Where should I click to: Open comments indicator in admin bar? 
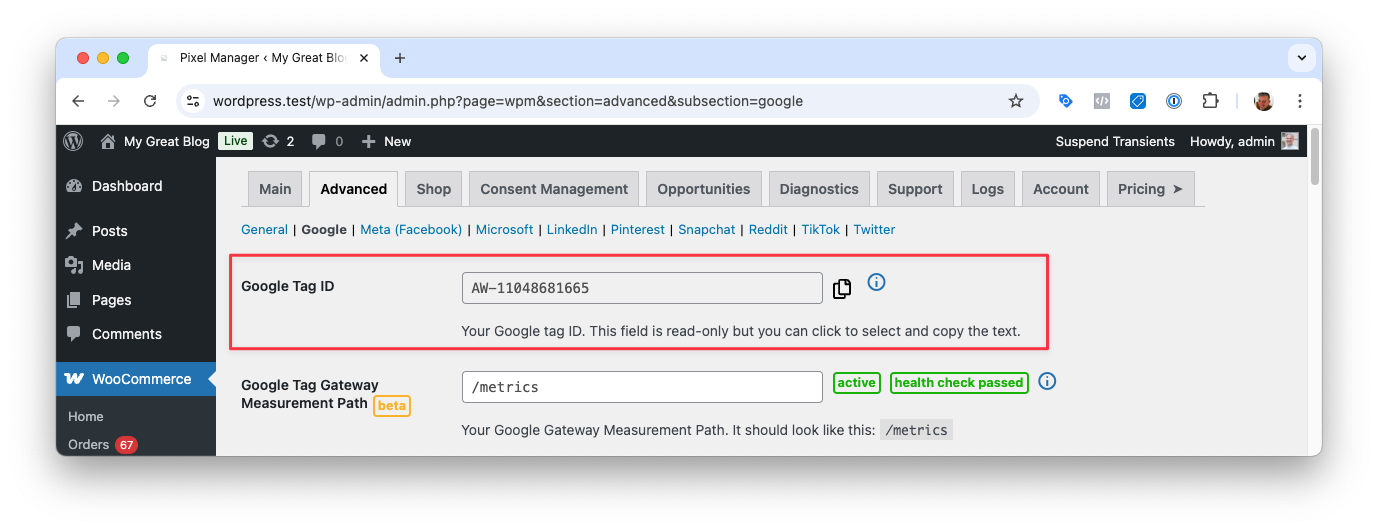[x=327, y=141]
